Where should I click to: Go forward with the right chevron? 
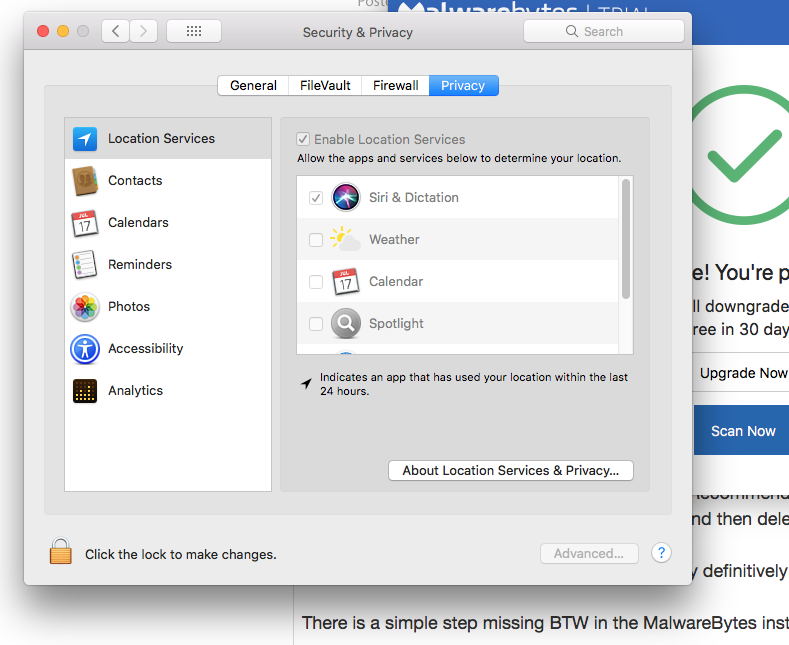(143, 31)
